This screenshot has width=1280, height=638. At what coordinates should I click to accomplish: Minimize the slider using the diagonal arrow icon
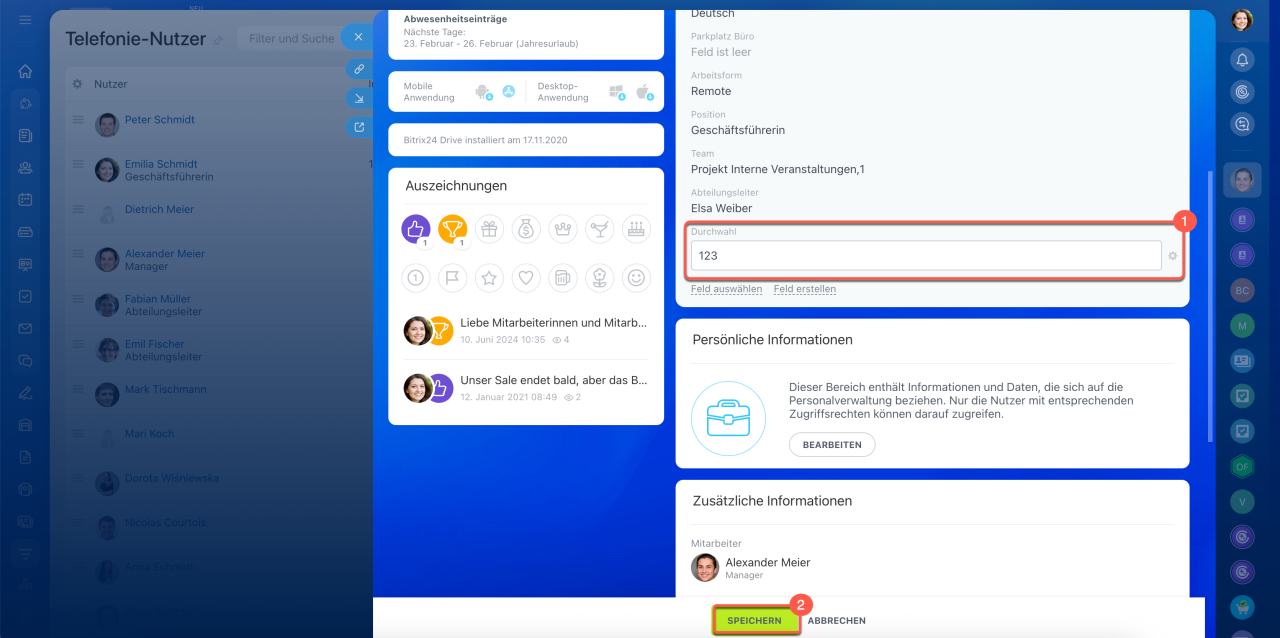[358, 98]
